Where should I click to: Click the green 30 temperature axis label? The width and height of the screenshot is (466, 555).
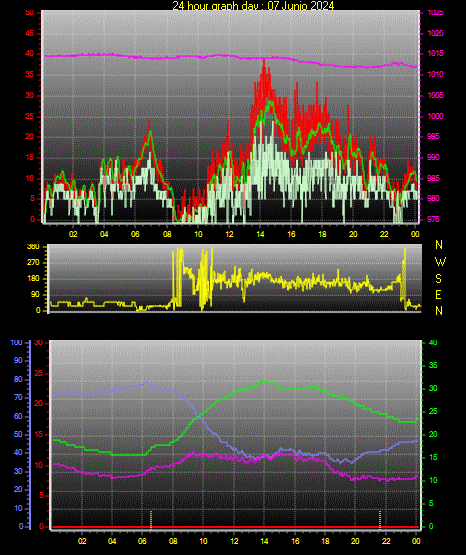pos(433,388)
